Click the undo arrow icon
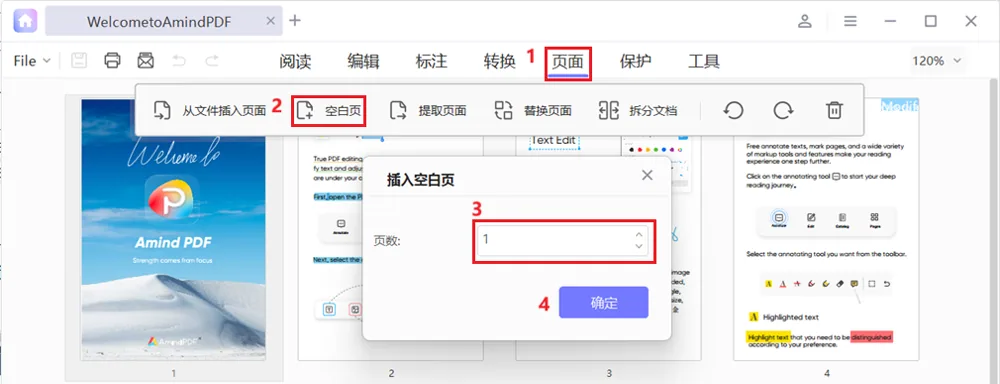1000x384 pixels. (179, 61)
